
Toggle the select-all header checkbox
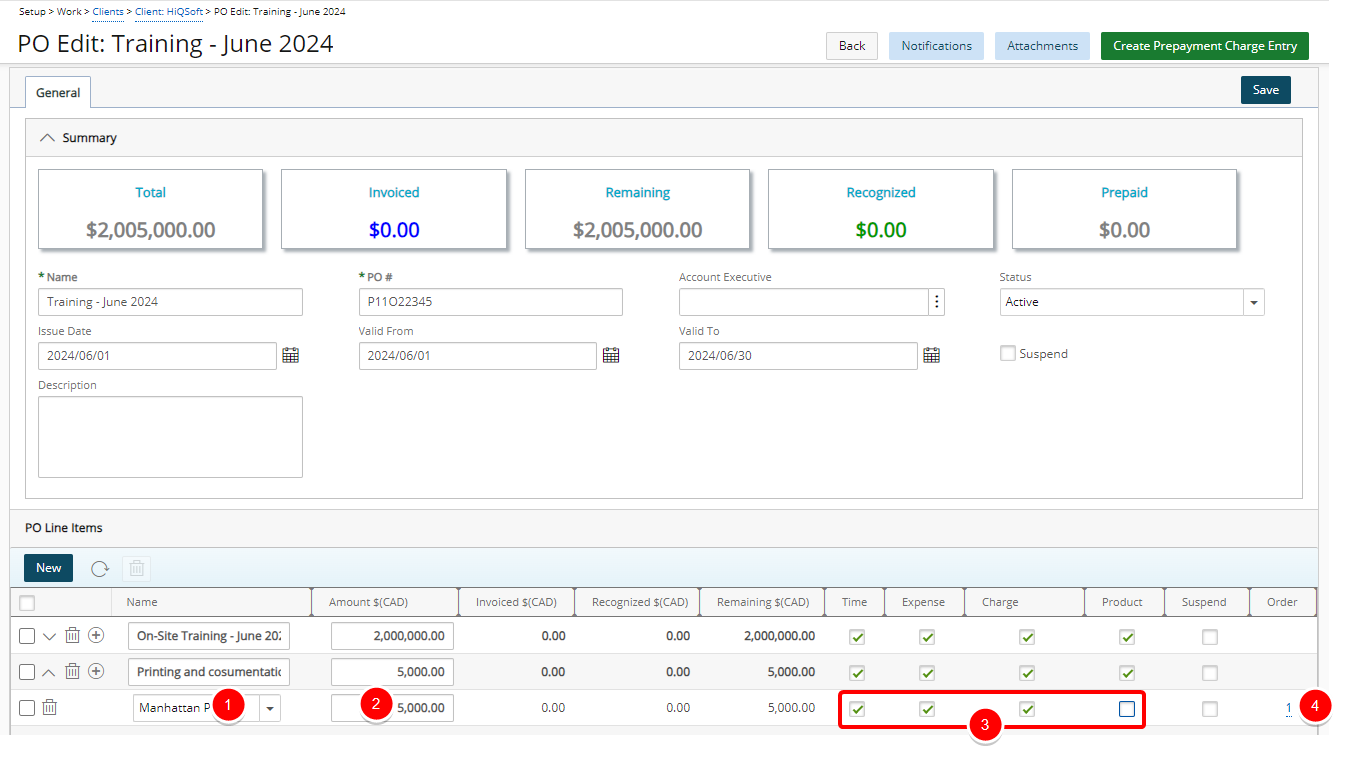coord(27,602)
